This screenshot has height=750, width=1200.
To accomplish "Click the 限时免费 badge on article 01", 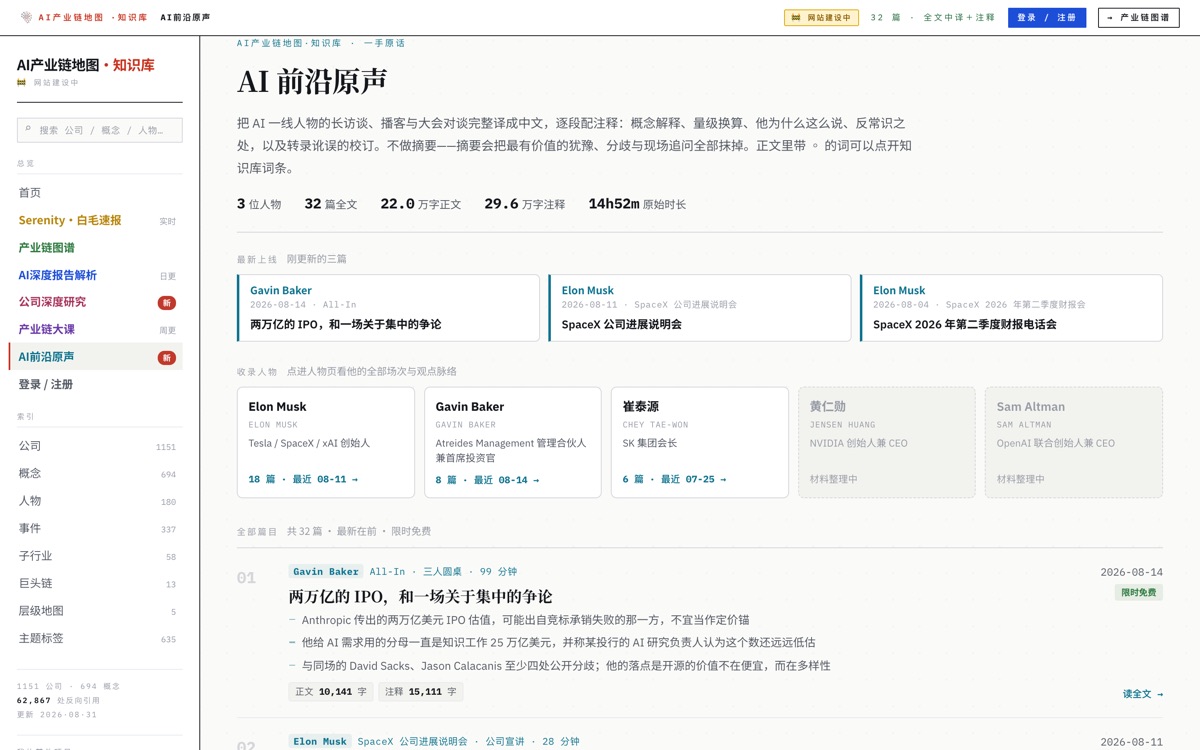I will click(x=1139, y=593).
